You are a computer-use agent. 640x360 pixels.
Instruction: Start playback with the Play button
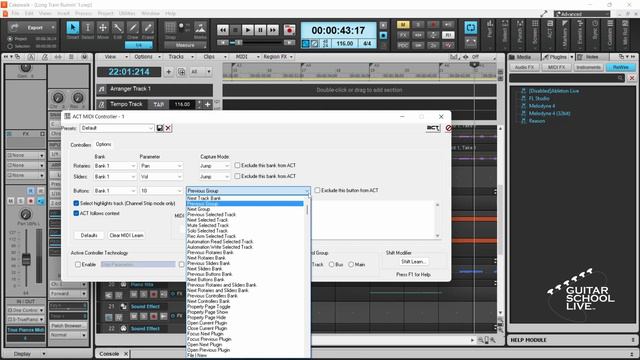point(247,30)
